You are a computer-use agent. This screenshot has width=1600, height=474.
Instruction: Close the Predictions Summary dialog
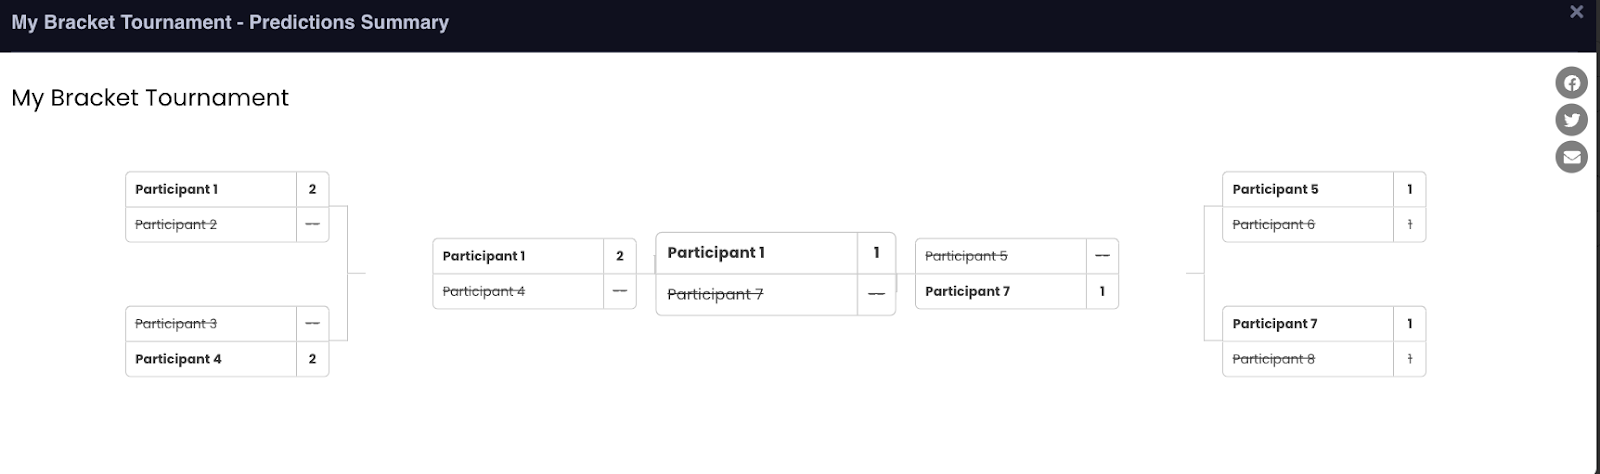tap(1576, 12)
